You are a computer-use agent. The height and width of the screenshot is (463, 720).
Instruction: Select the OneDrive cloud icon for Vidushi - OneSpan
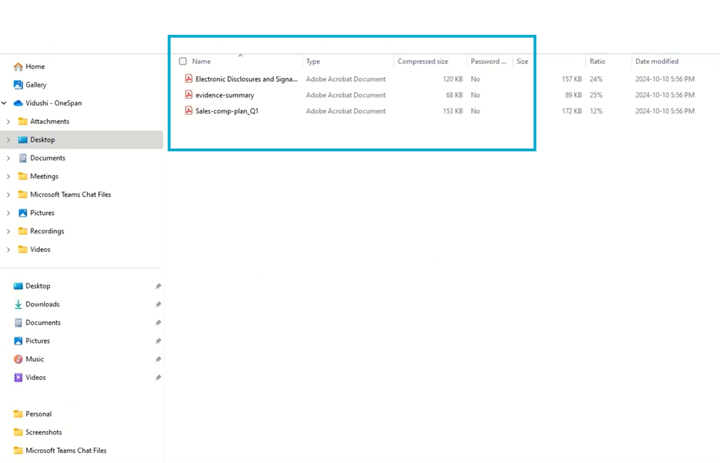[x=18, y=103]
